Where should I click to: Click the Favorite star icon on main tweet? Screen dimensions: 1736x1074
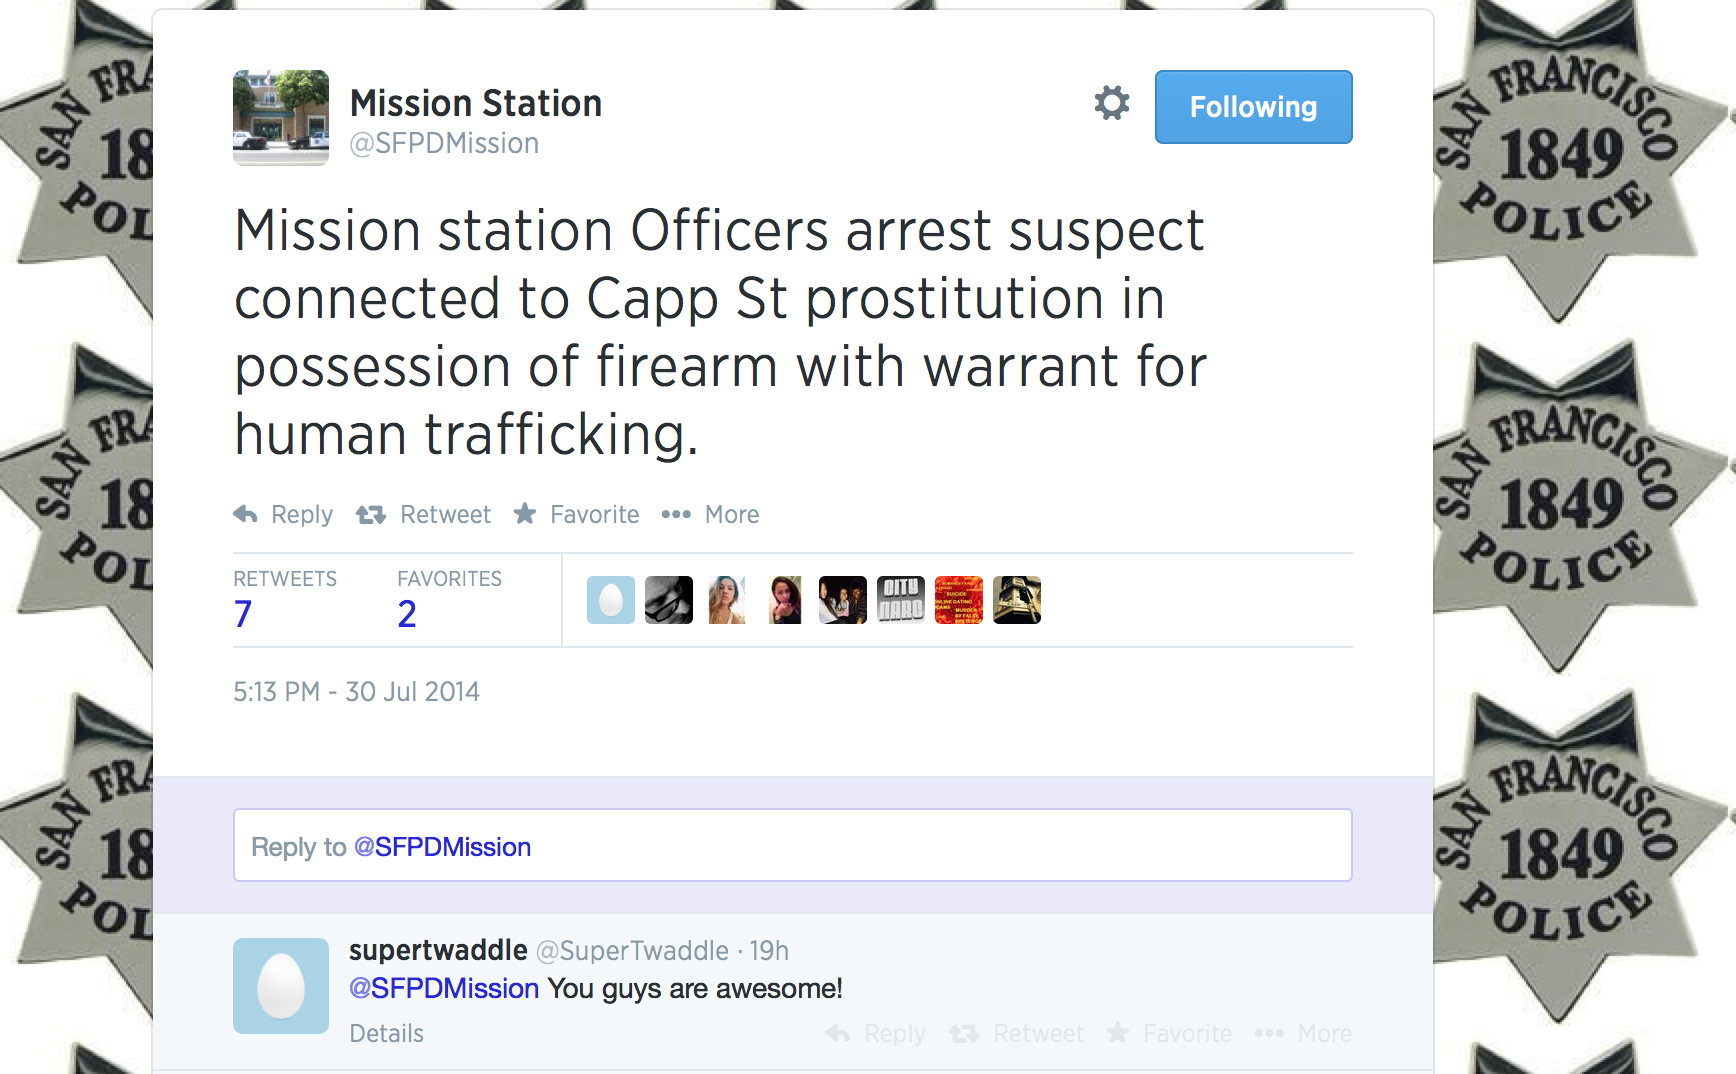[x=525, y=514]
